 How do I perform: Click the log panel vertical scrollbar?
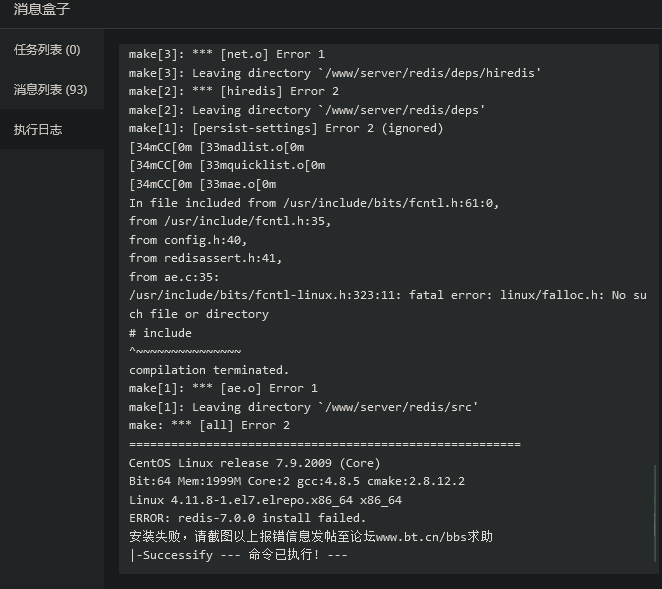point(655,513)
